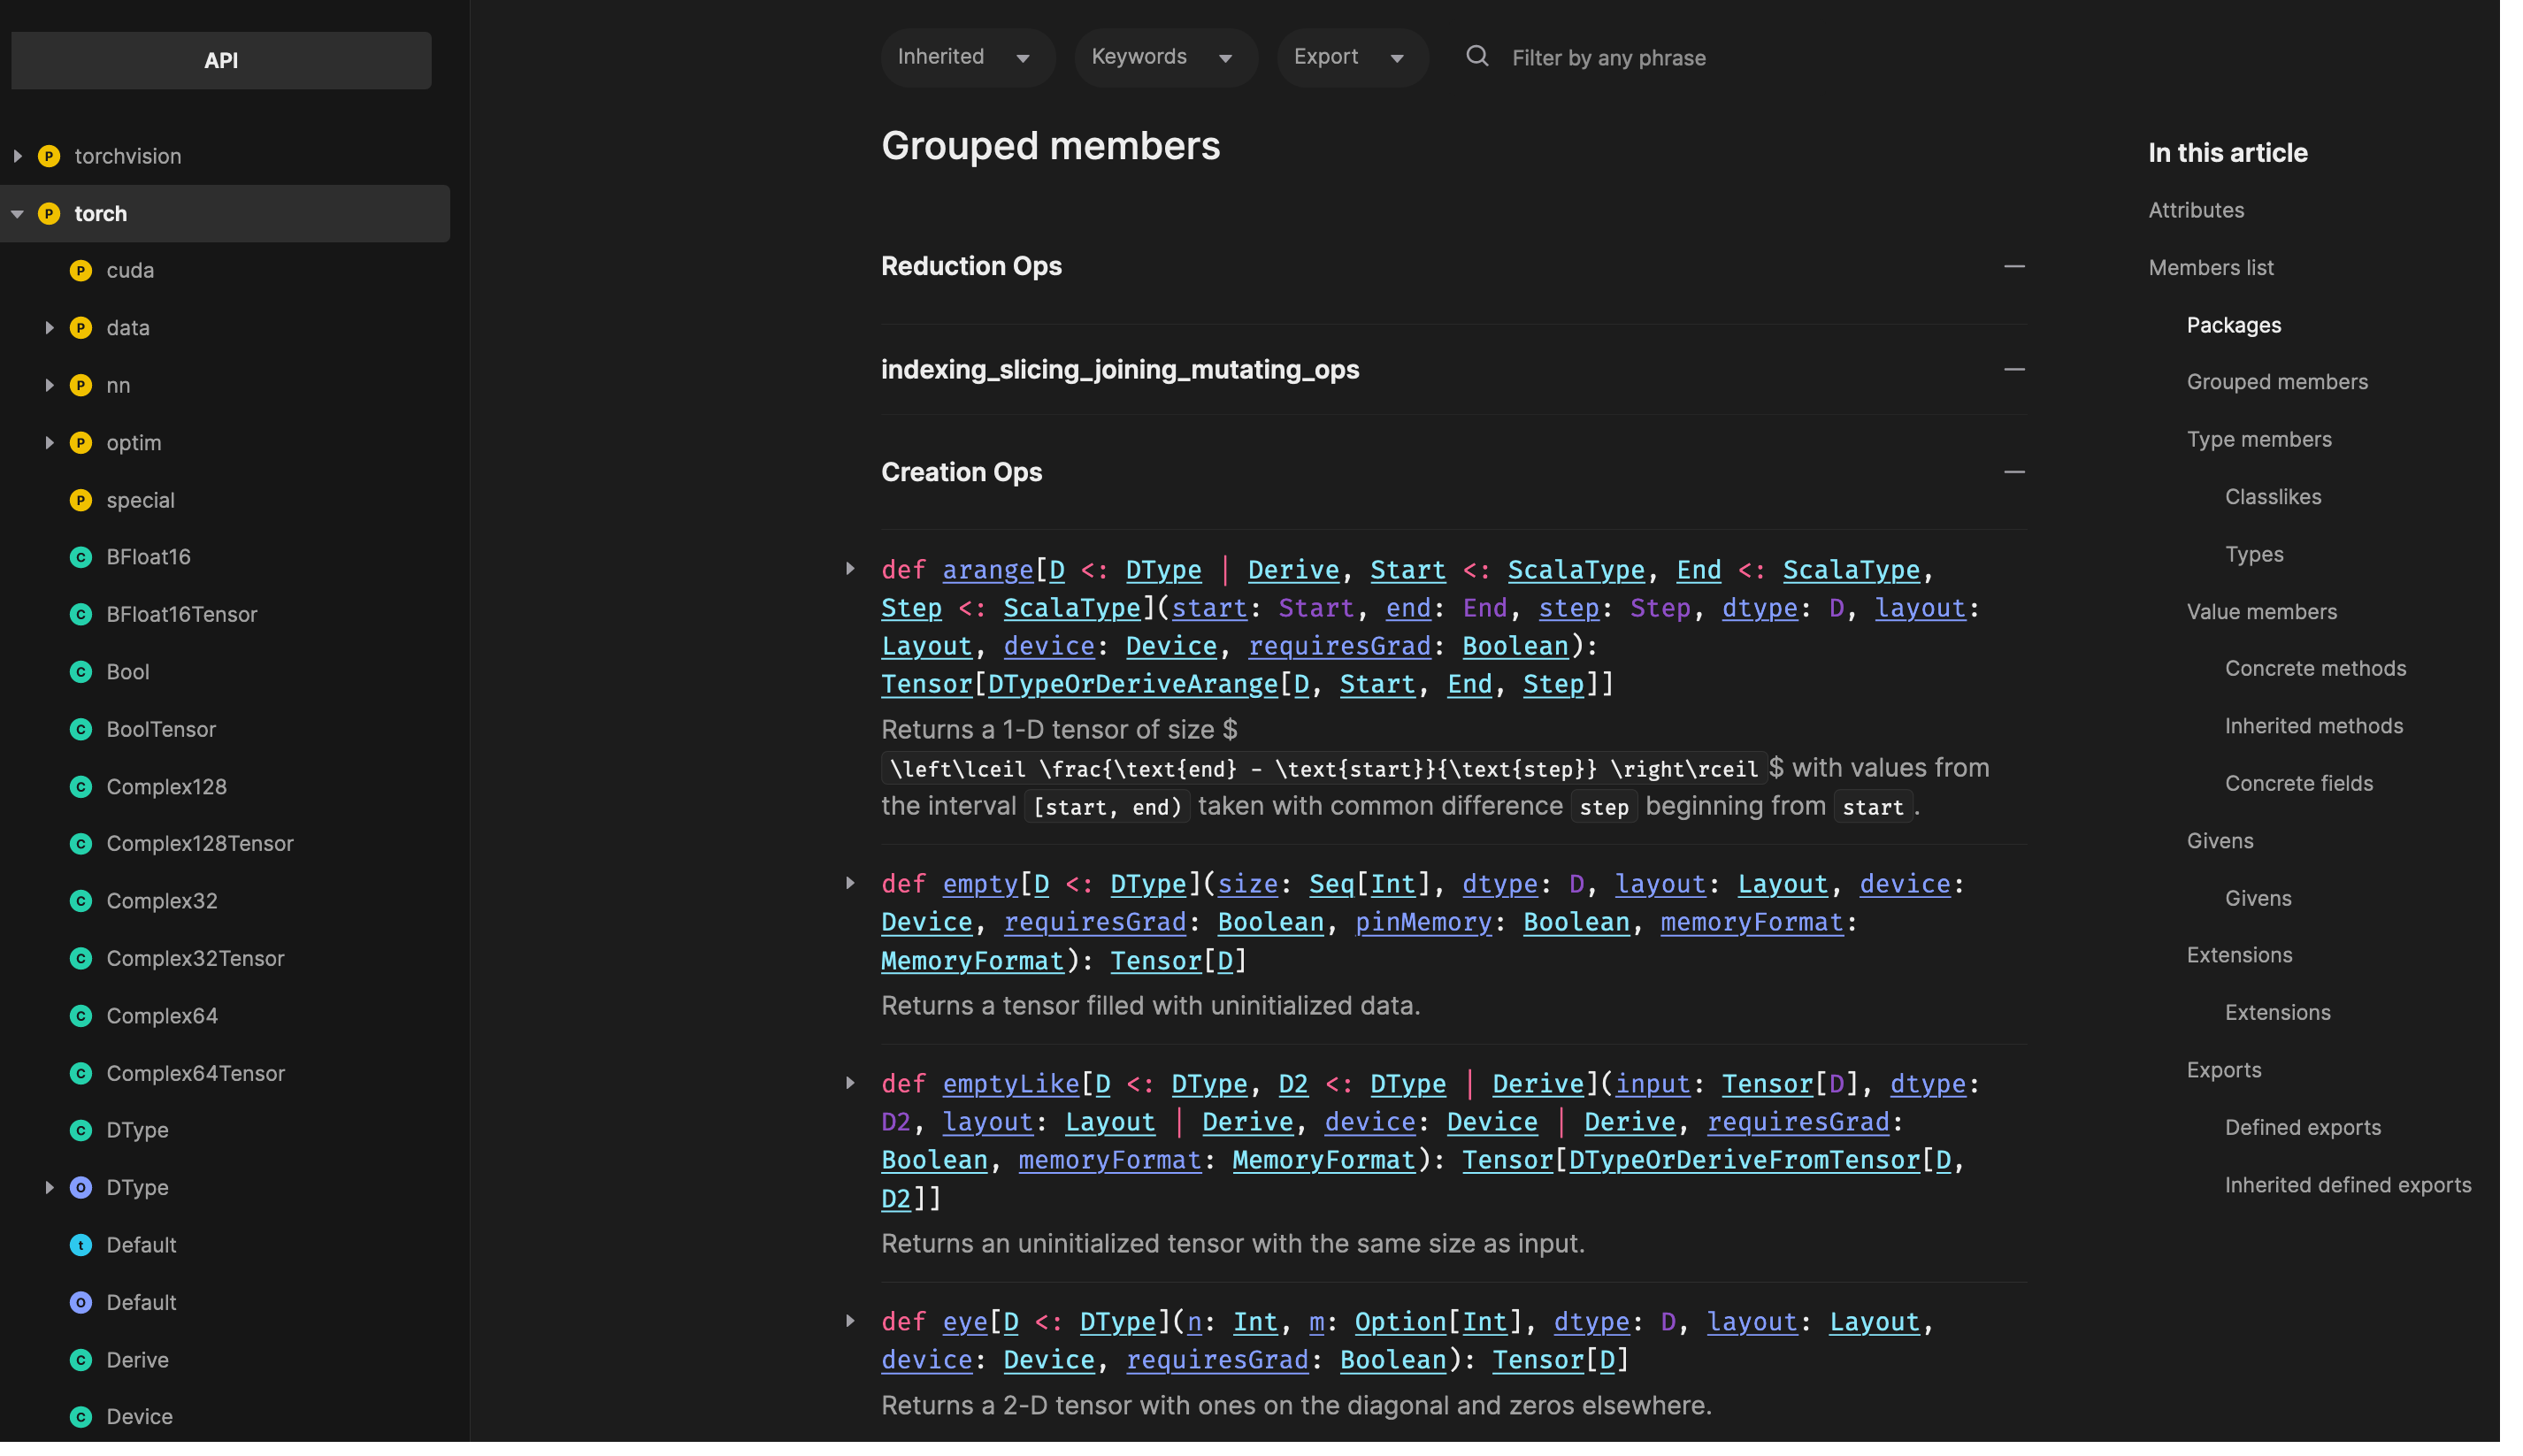2523x1456 pixels.
Task: Toggle indexing_slicing_joining_mutating_ops section
Action: tap(2014, 369)
